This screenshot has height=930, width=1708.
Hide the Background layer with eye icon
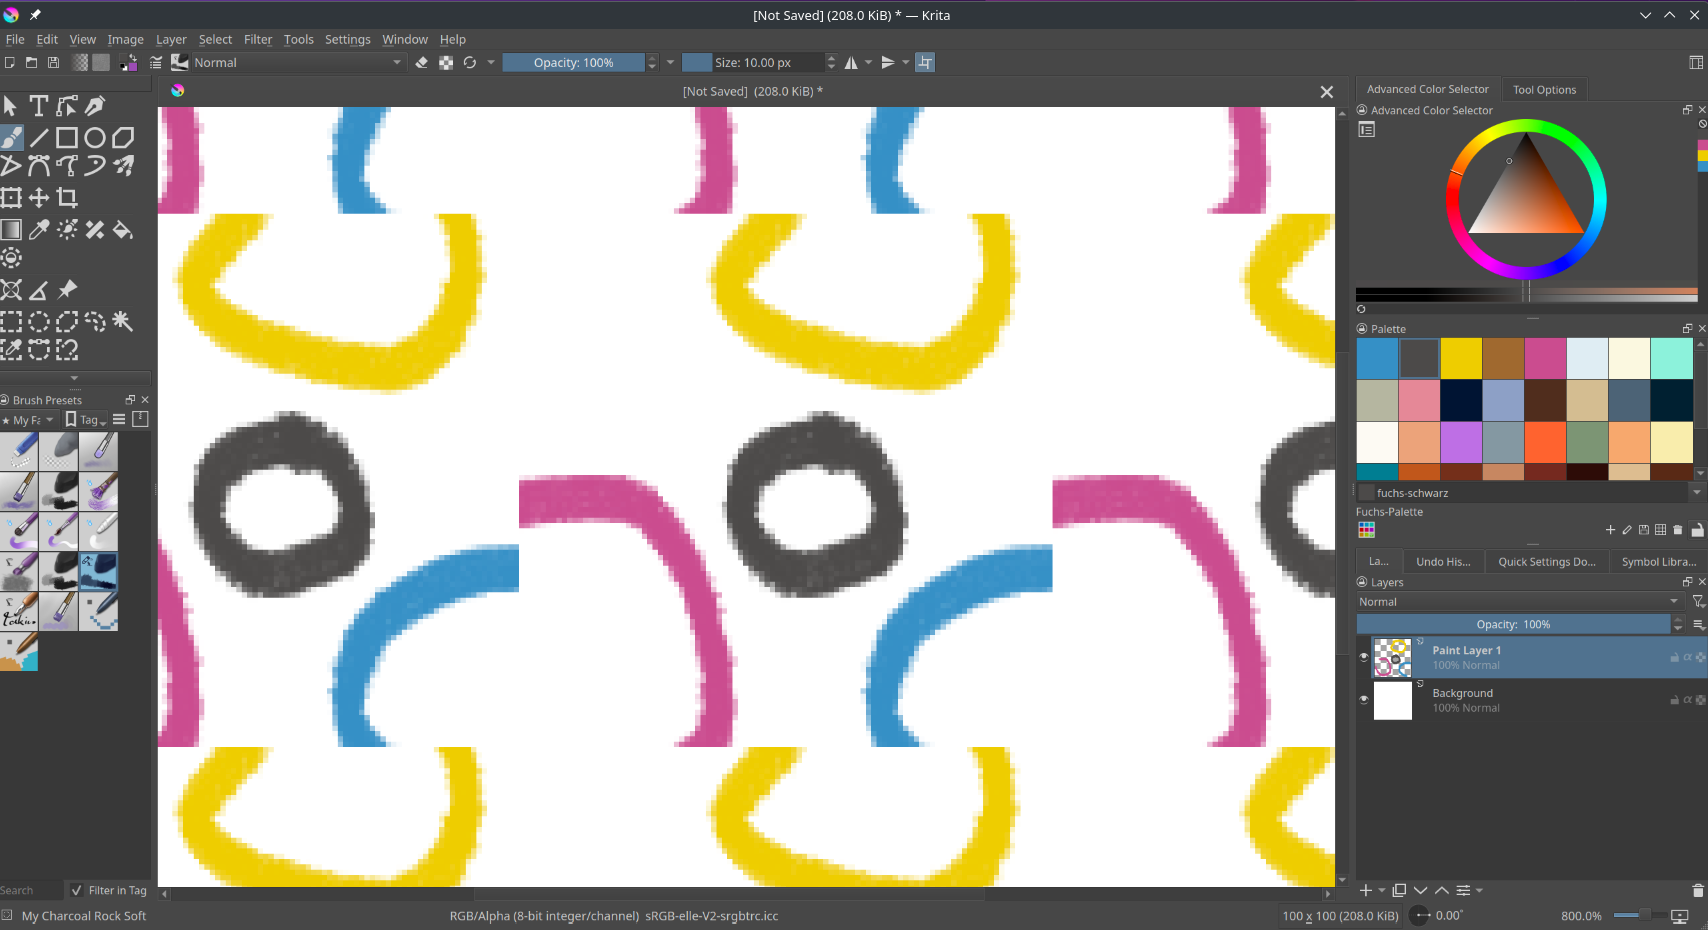point(1364,700)
